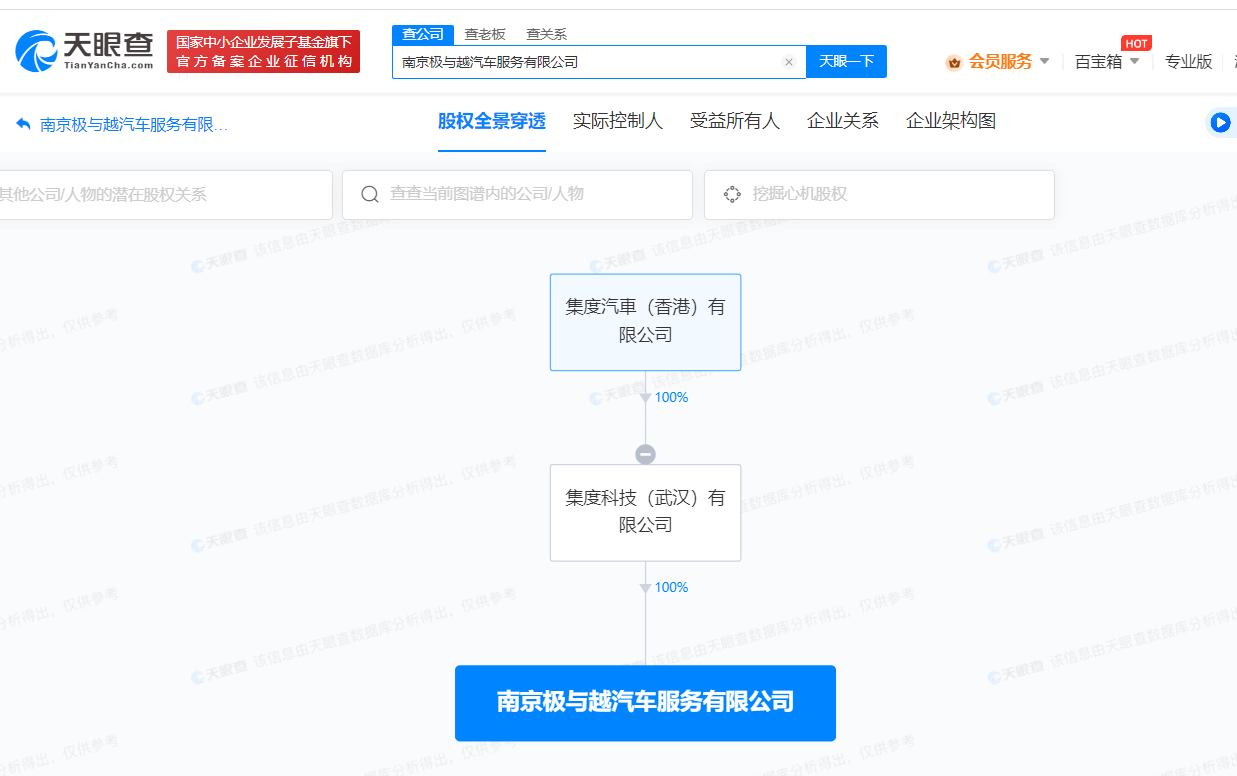Open the 专业版 link
This screenshot has width=1237, height=776.
1188,61
